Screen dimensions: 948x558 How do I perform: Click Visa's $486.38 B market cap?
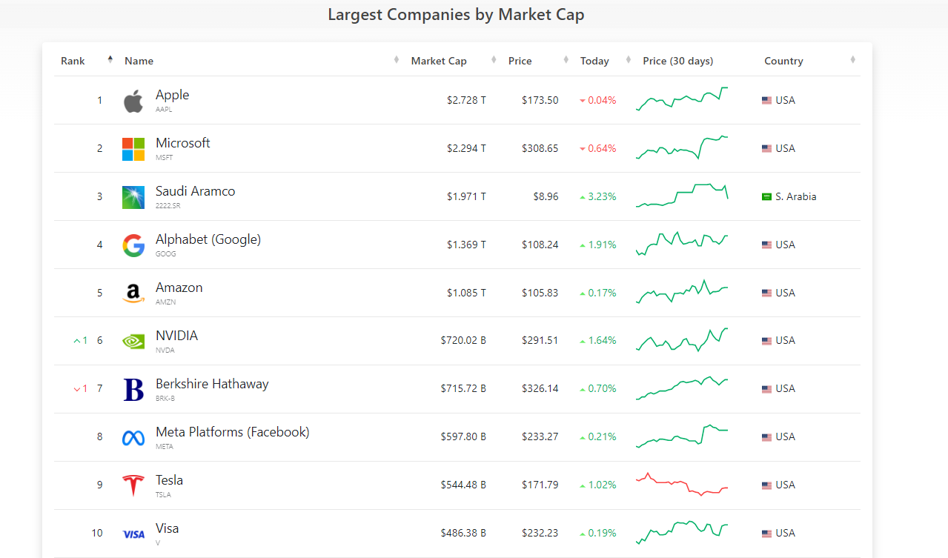[463, 533]
